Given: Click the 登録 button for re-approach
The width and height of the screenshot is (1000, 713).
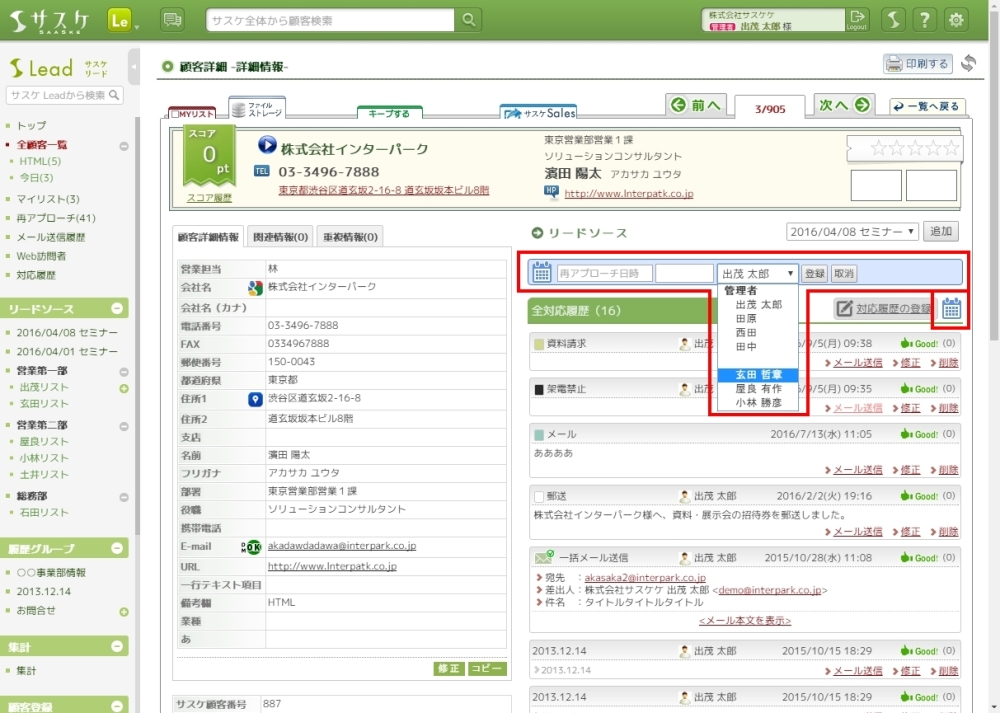Looking at the screenshot, I should coord(815,273).
